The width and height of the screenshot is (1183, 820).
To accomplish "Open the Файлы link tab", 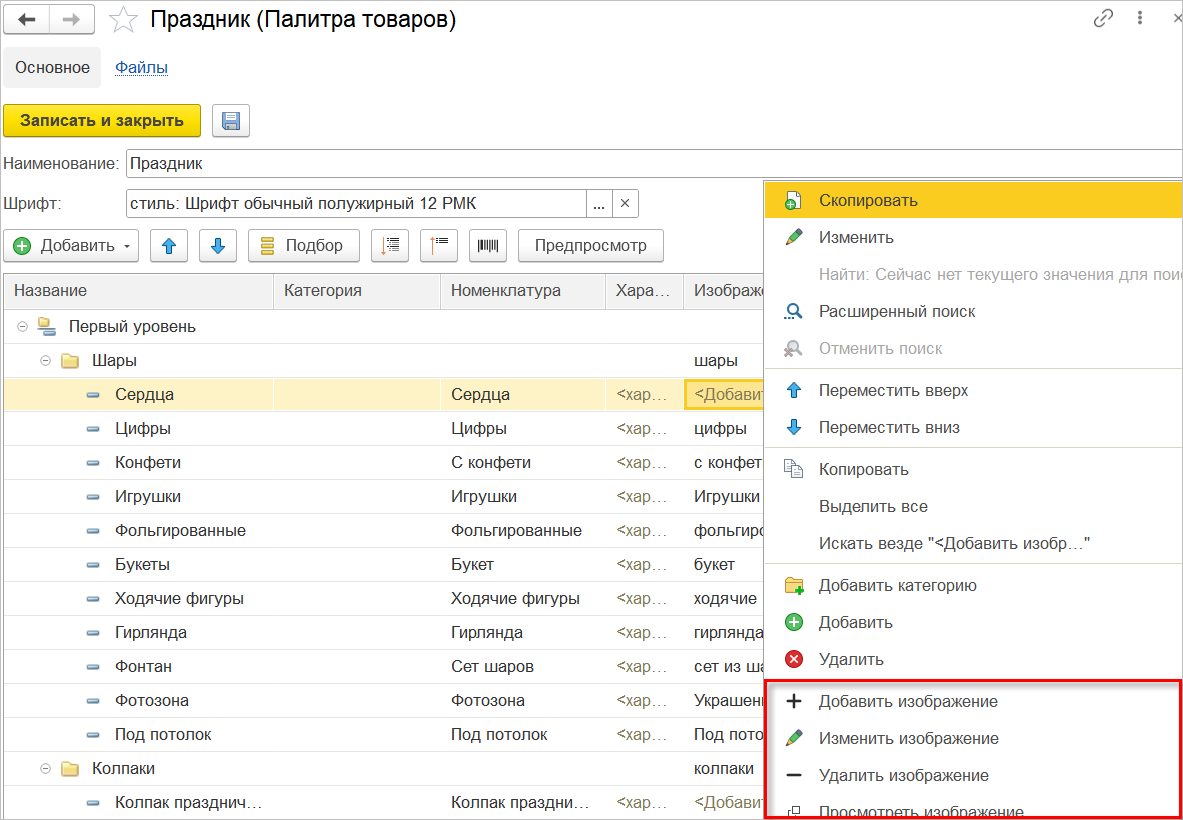I will pos(141,68).
